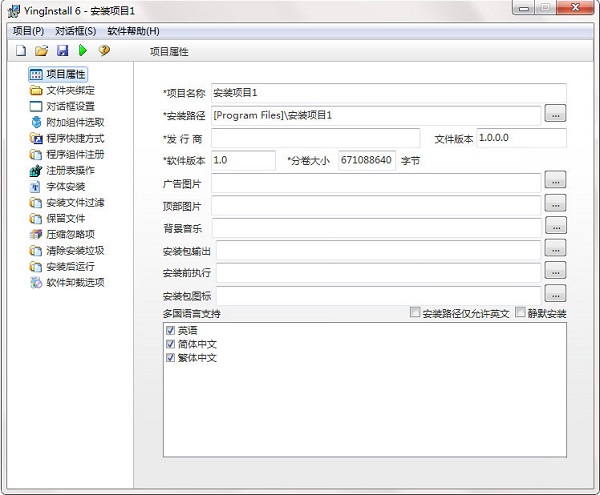Select the 程序组件注册 icon
Screen dimensions: 600x495
pyautogui.click(x=36, y=155)
